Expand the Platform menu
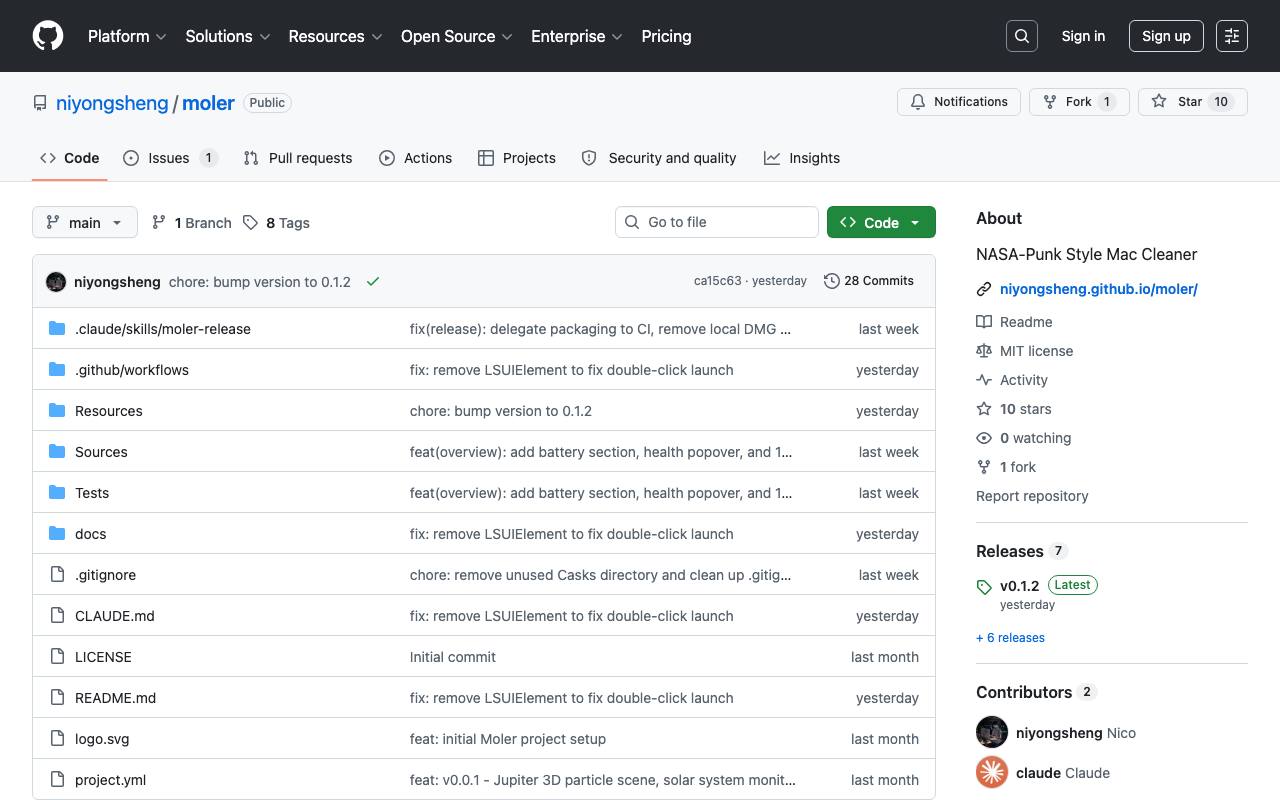Screen dimensions: 1280x800 pyautogui.click(x=127, y=36)
